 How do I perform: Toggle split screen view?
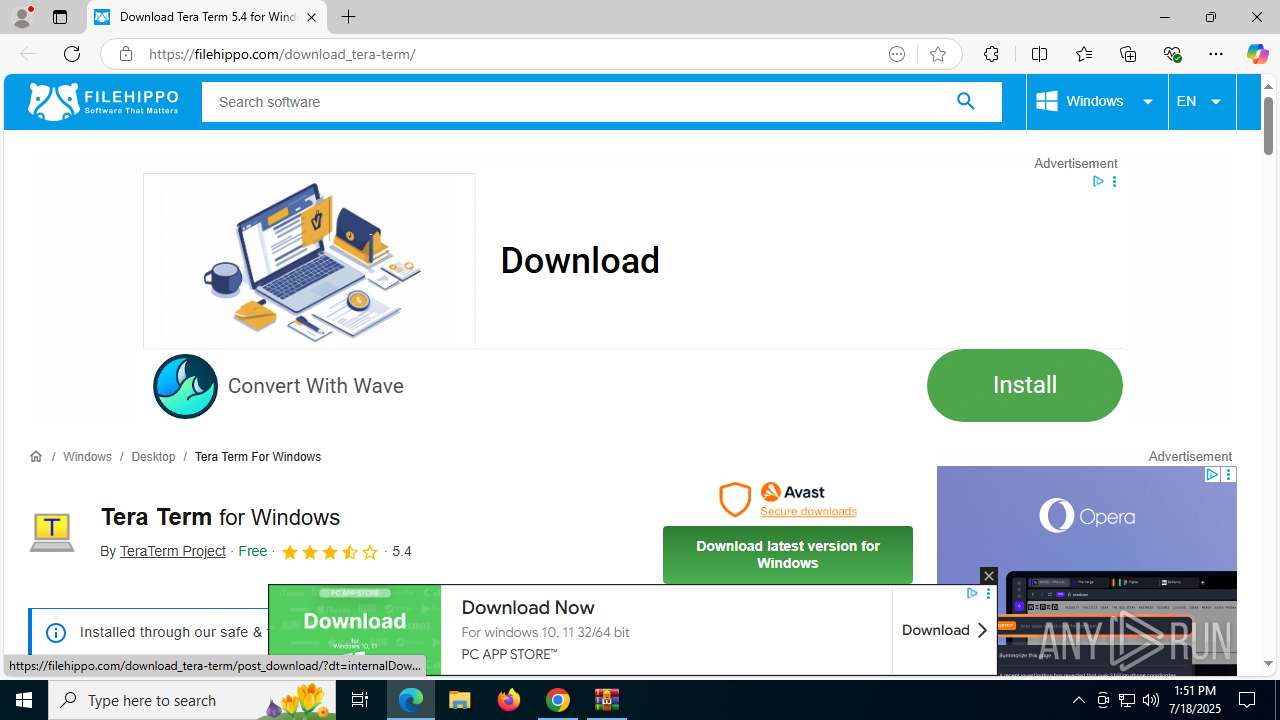pos(1039,54)
